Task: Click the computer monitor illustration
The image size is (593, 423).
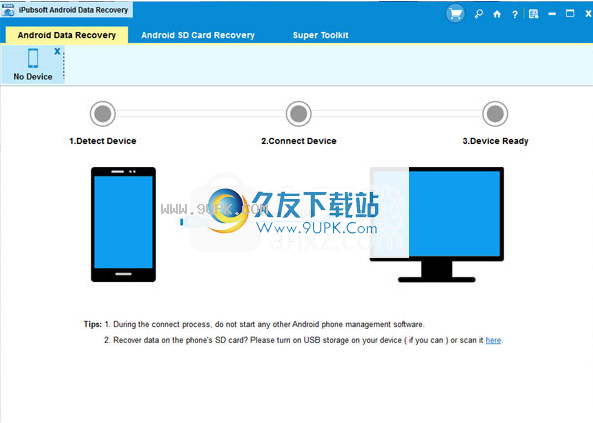Action: pos(437,224)
